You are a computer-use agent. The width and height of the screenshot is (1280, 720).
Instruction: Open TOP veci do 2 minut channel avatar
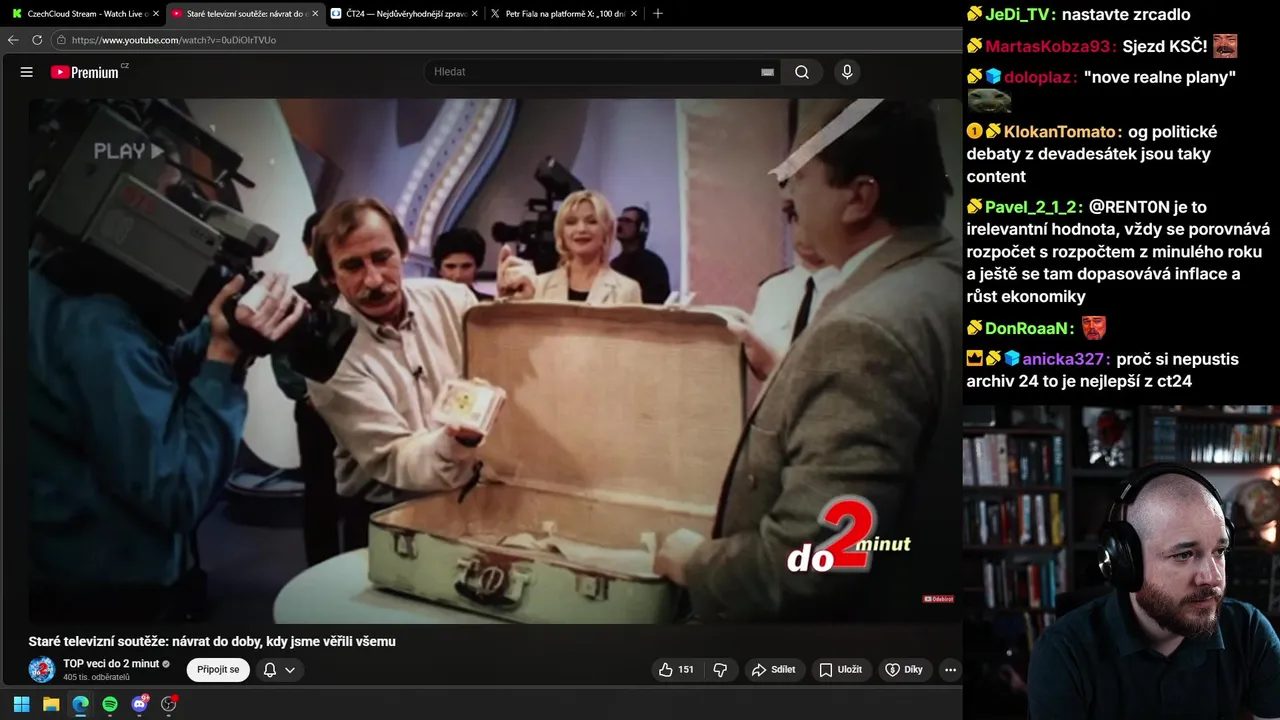[42, 669]
